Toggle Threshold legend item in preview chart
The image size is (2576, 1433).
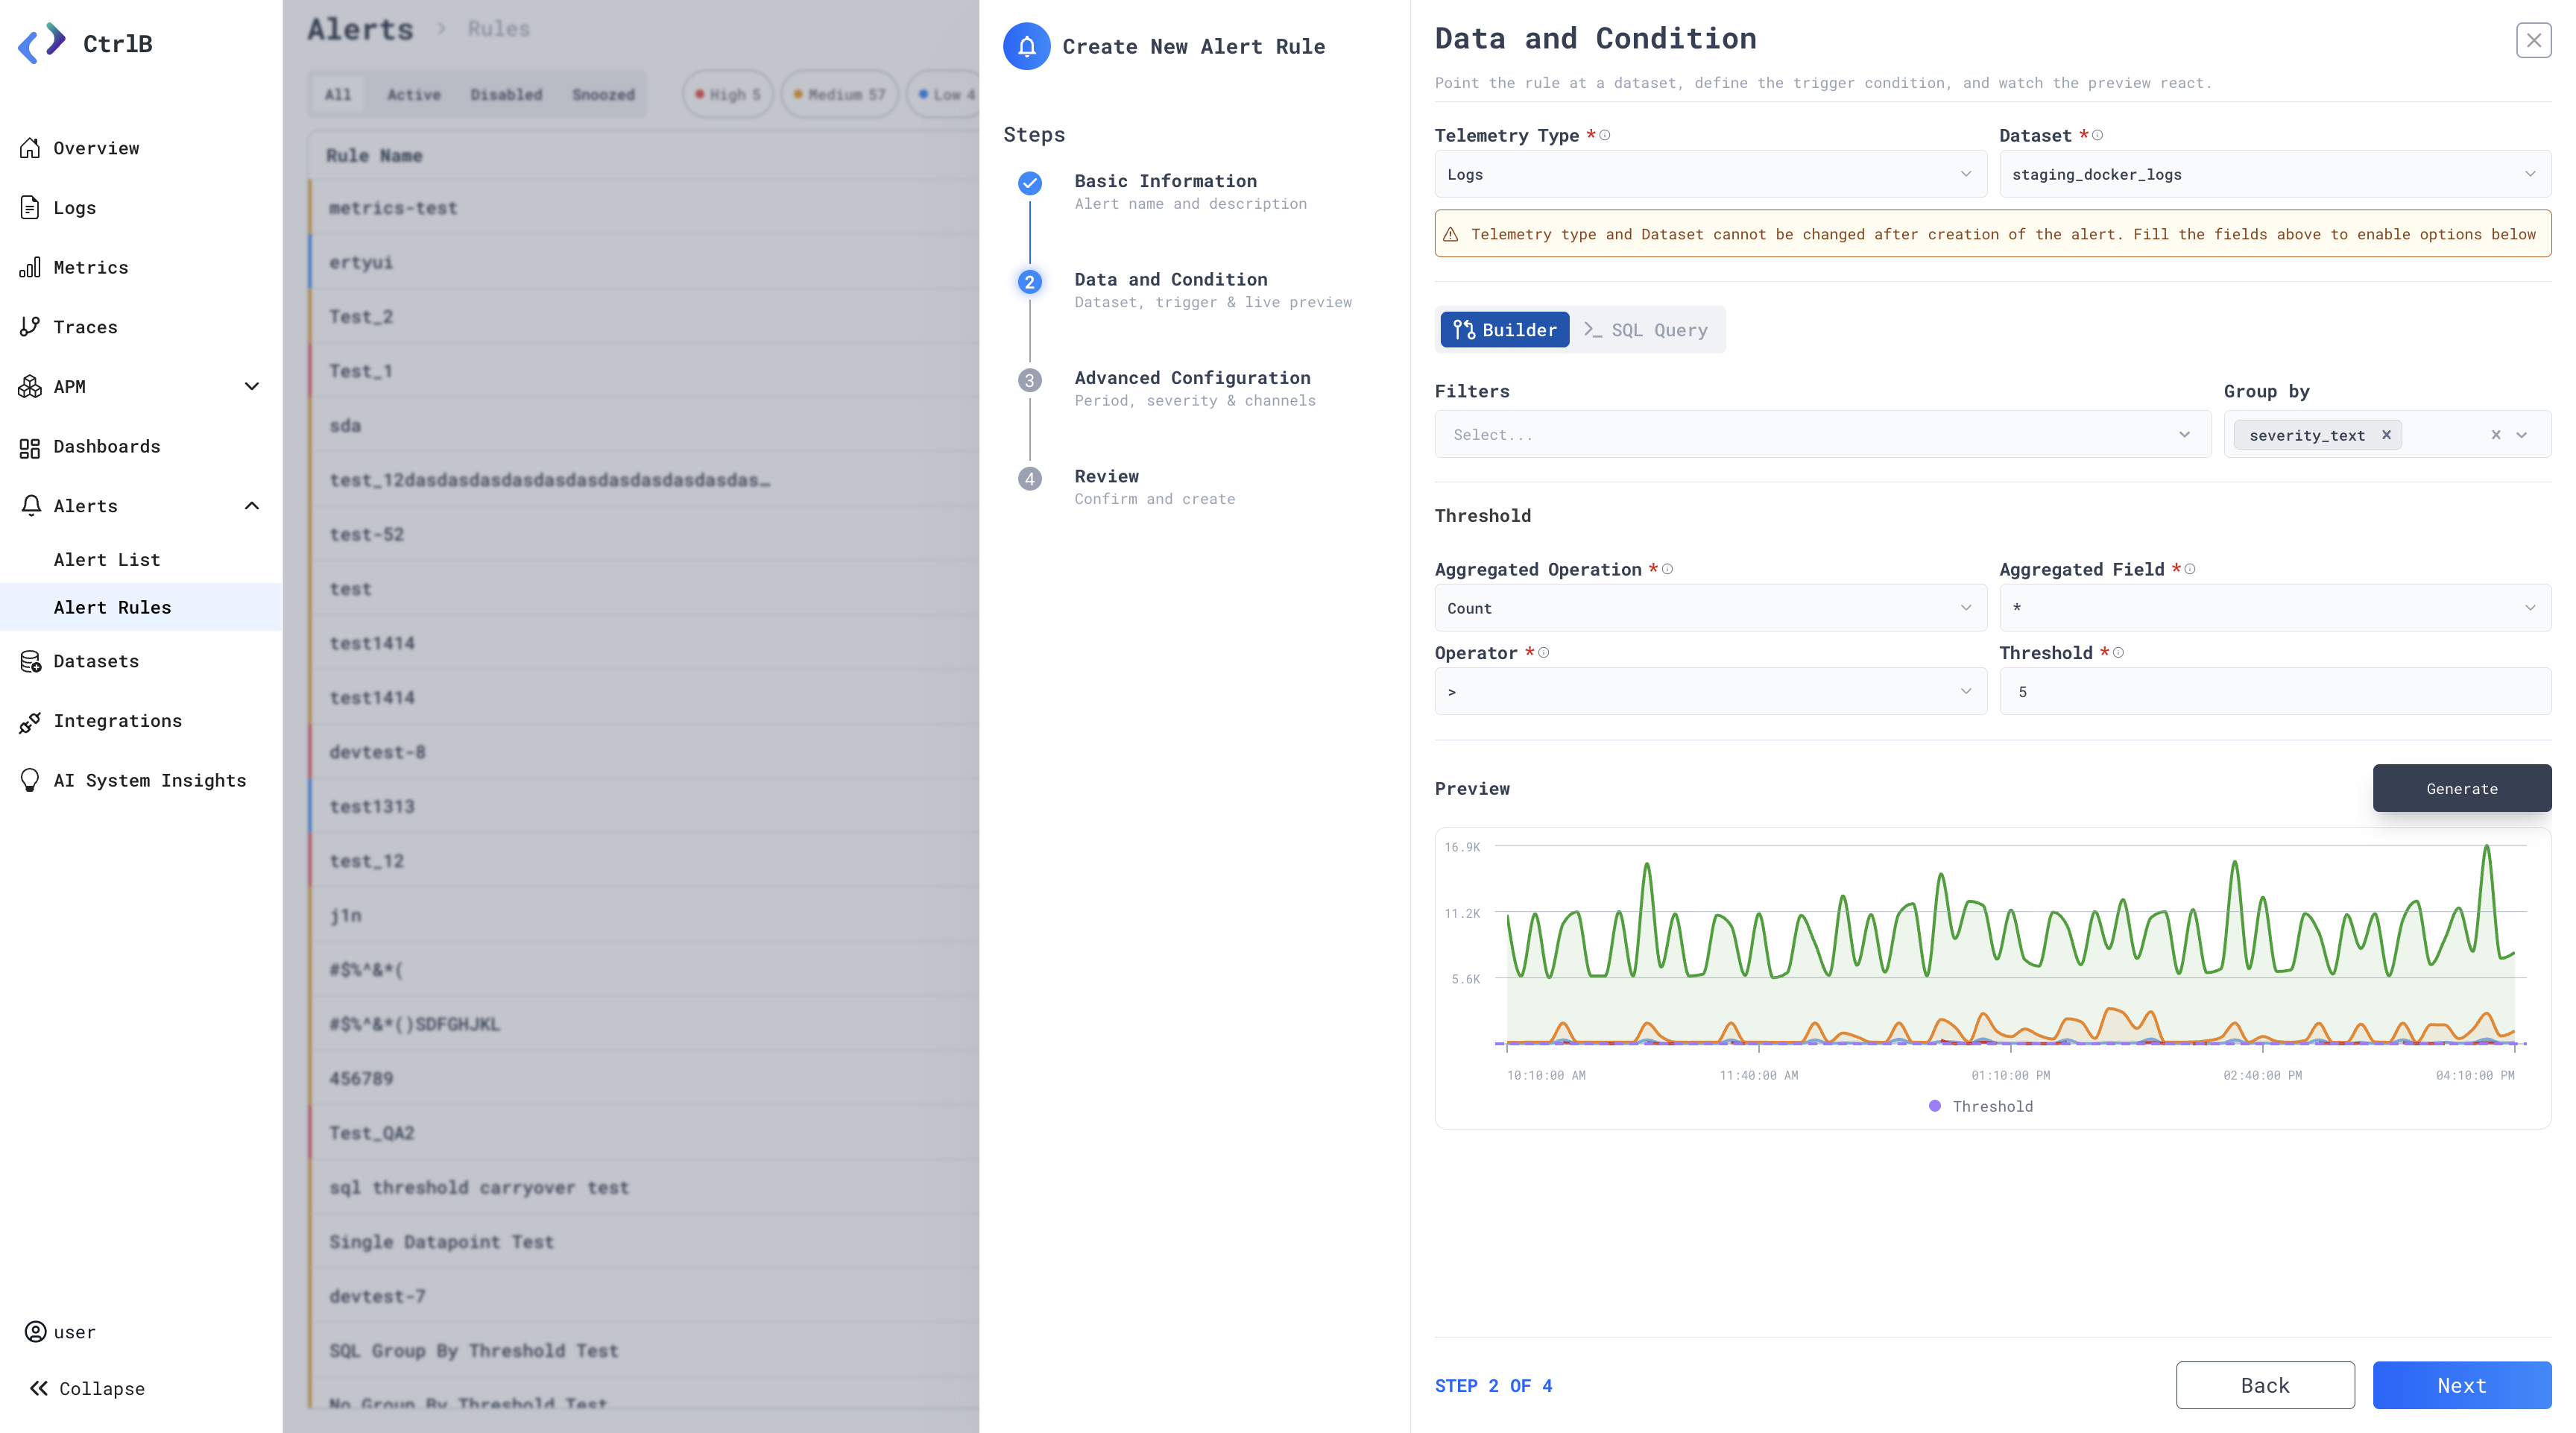[1980, 1106]
